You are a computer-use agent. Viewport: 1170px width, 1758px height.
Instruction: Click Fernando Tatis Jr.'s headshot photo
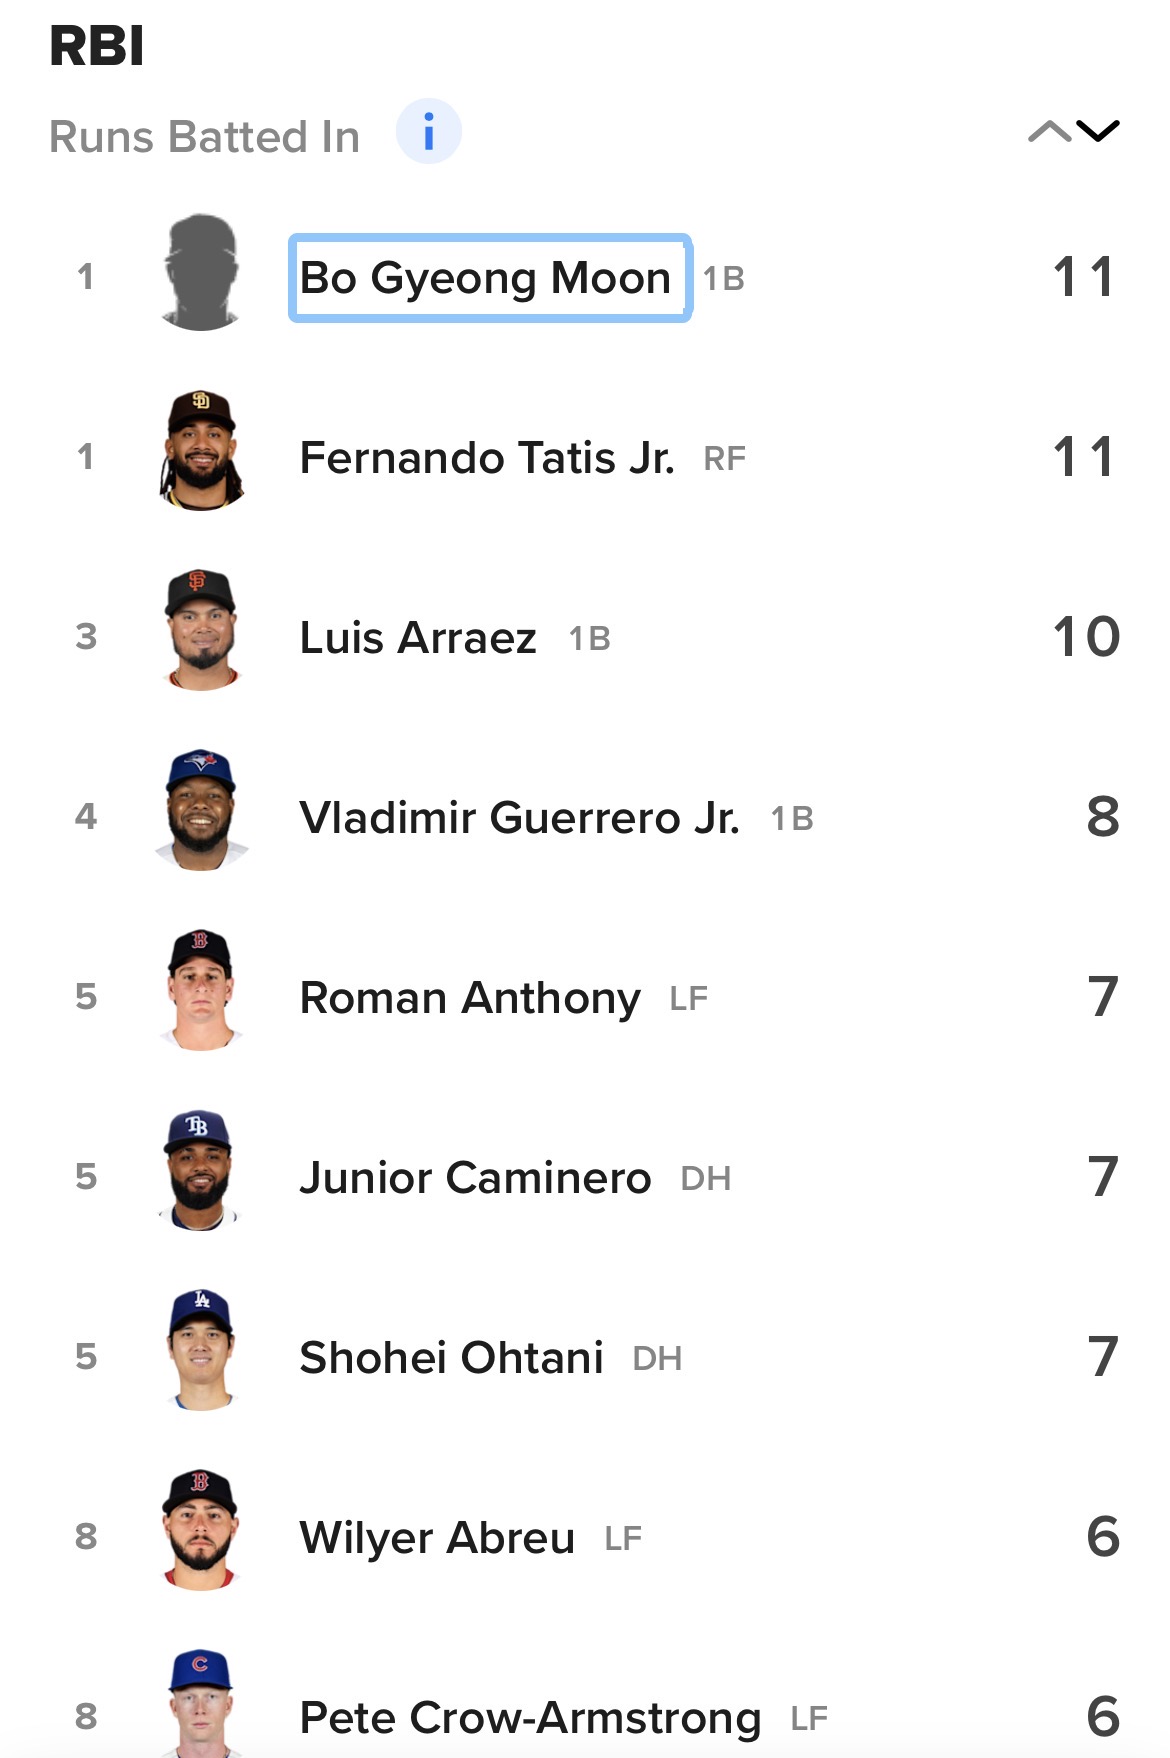tap(201, 451)
